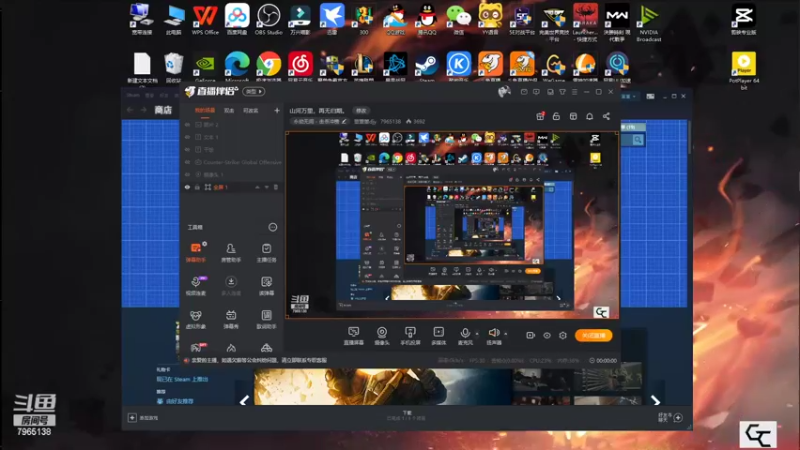Open the League of Legends desktop icon
This screenshot has width=800, height=450.
(x=363, y=67)
